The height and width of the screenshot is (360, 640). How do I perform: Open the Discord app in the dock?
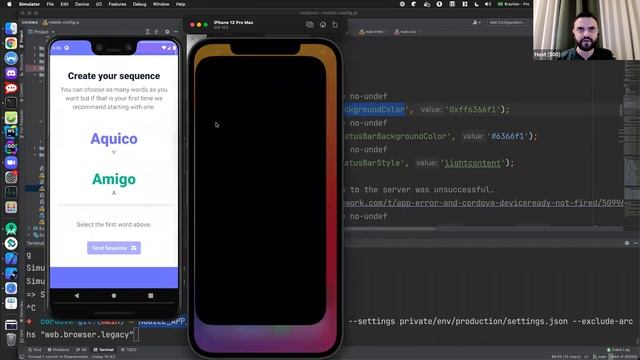[11, 73]
